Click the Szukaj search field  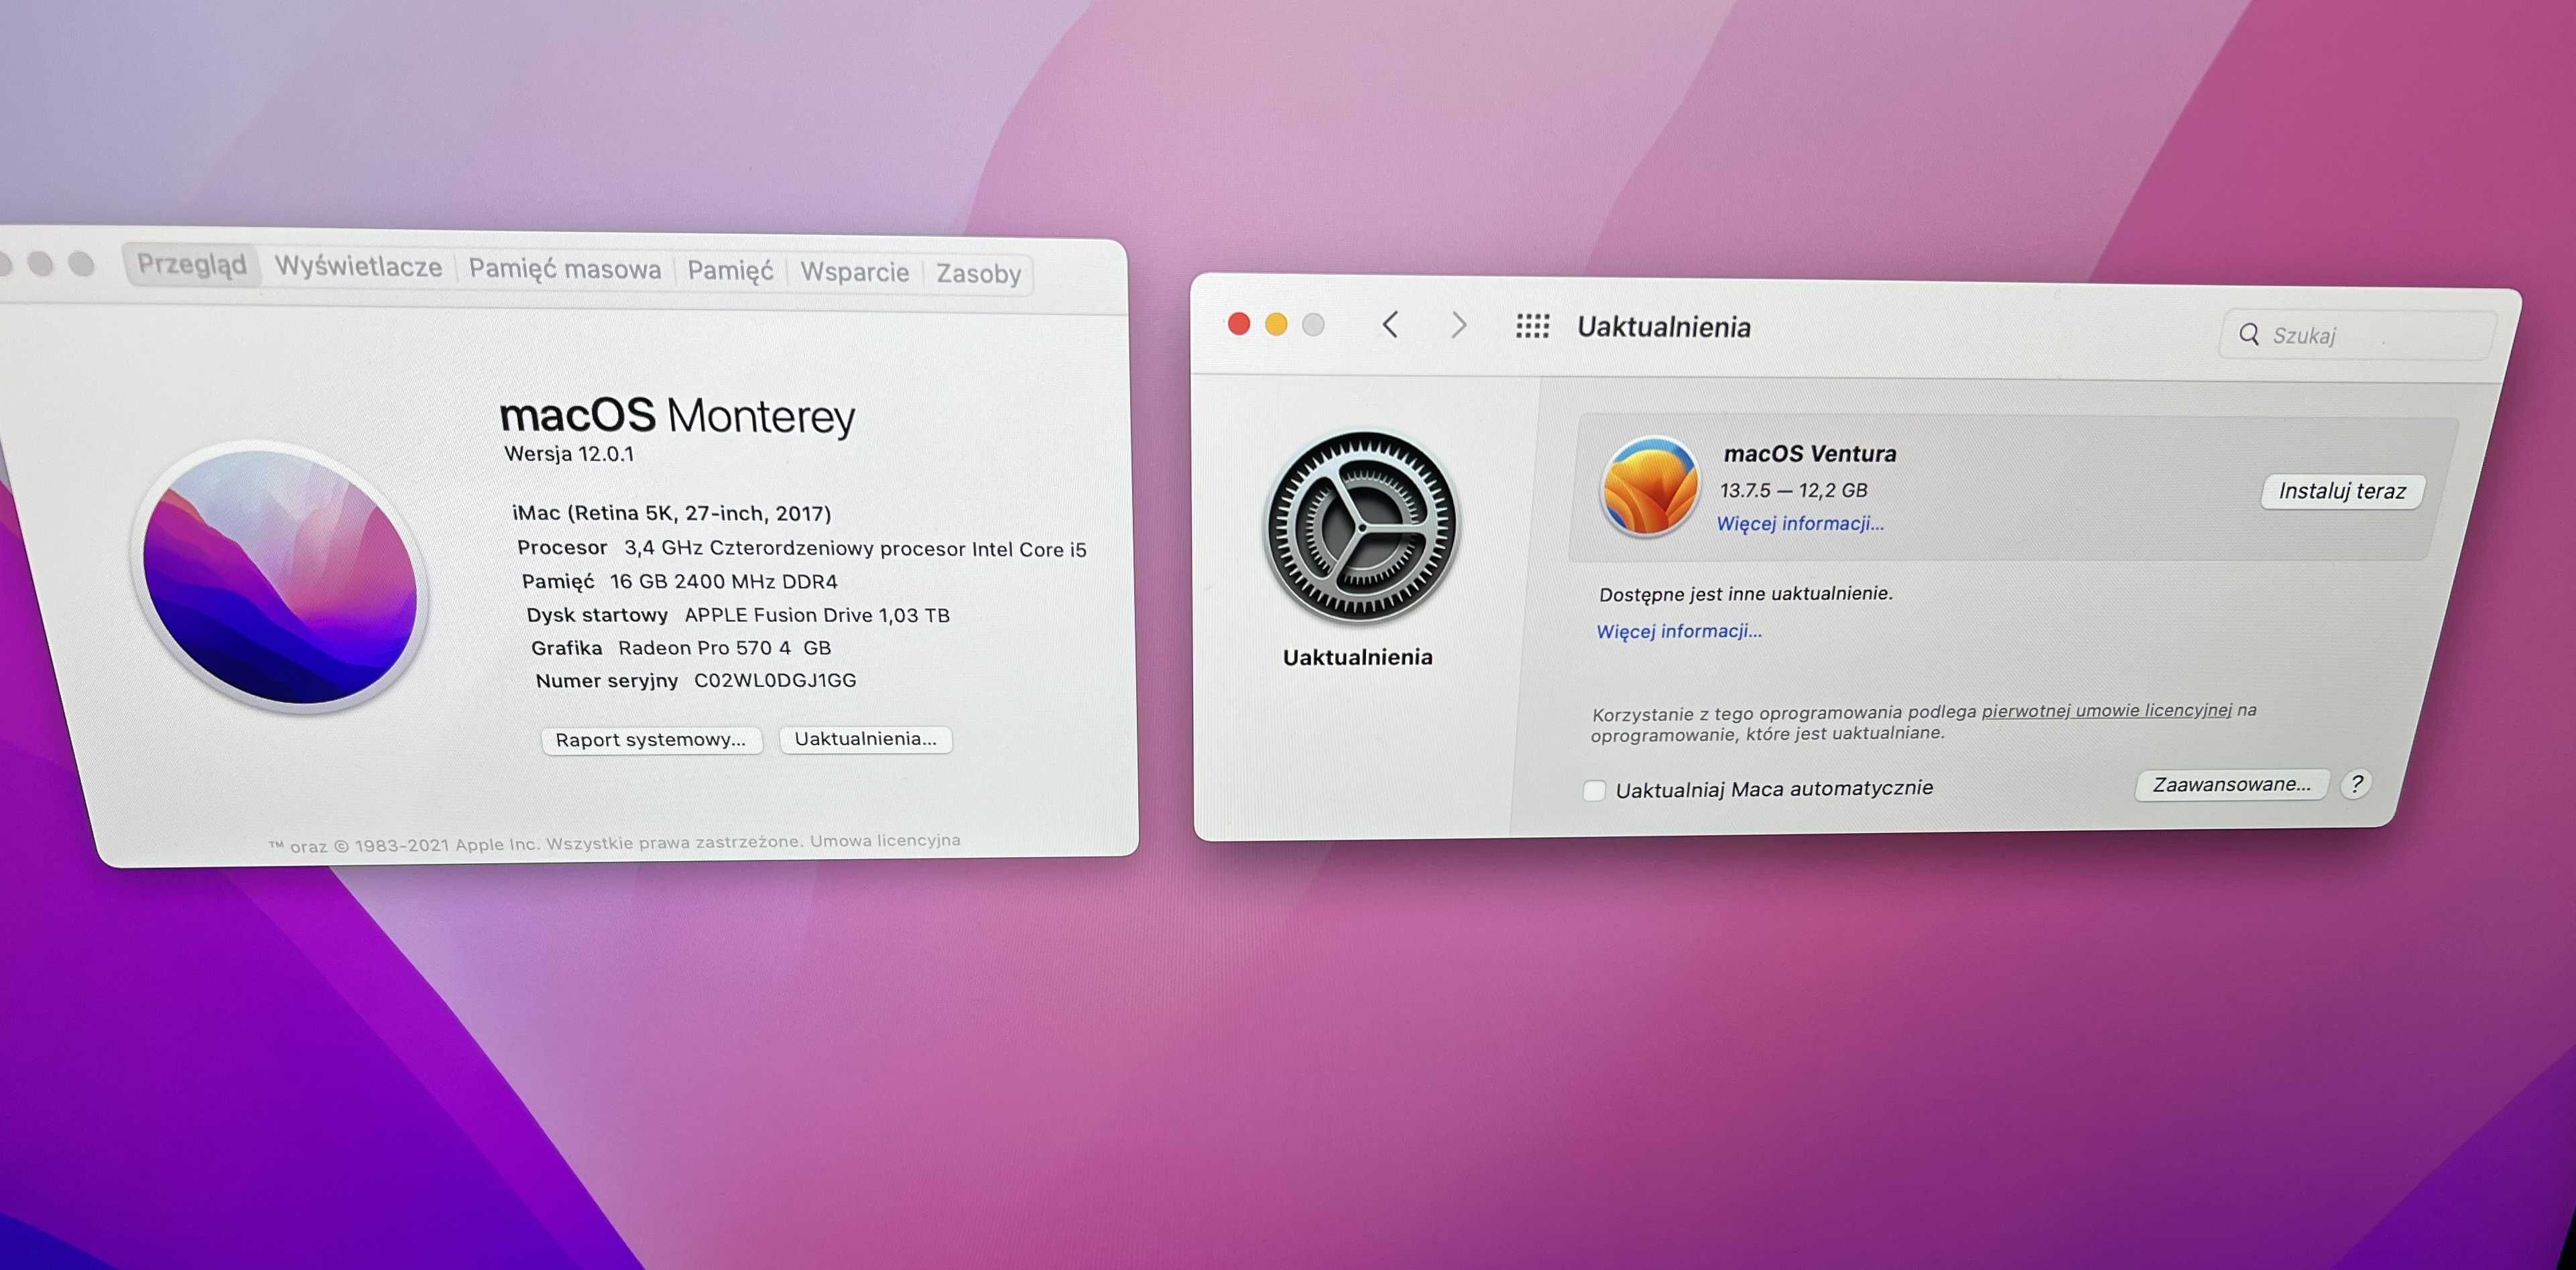[x=2357, y=335]
